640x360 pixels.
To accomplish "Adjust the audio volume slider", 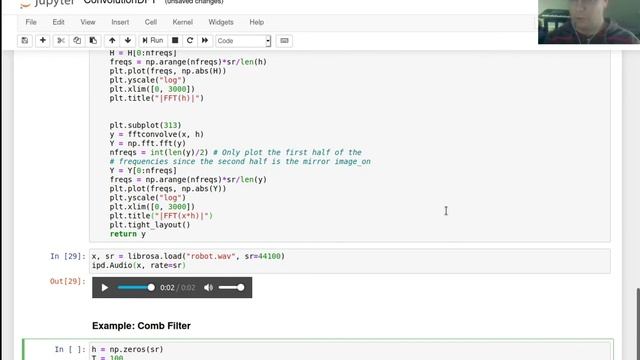I will [231, 288].
